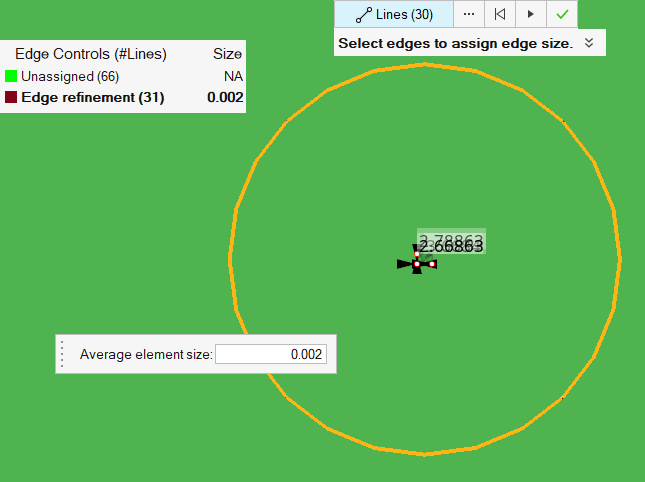The width and height of the screenshot is (645, 482).
Task: Select the dark red Edge refinement swatch
Action: point(11,97)
